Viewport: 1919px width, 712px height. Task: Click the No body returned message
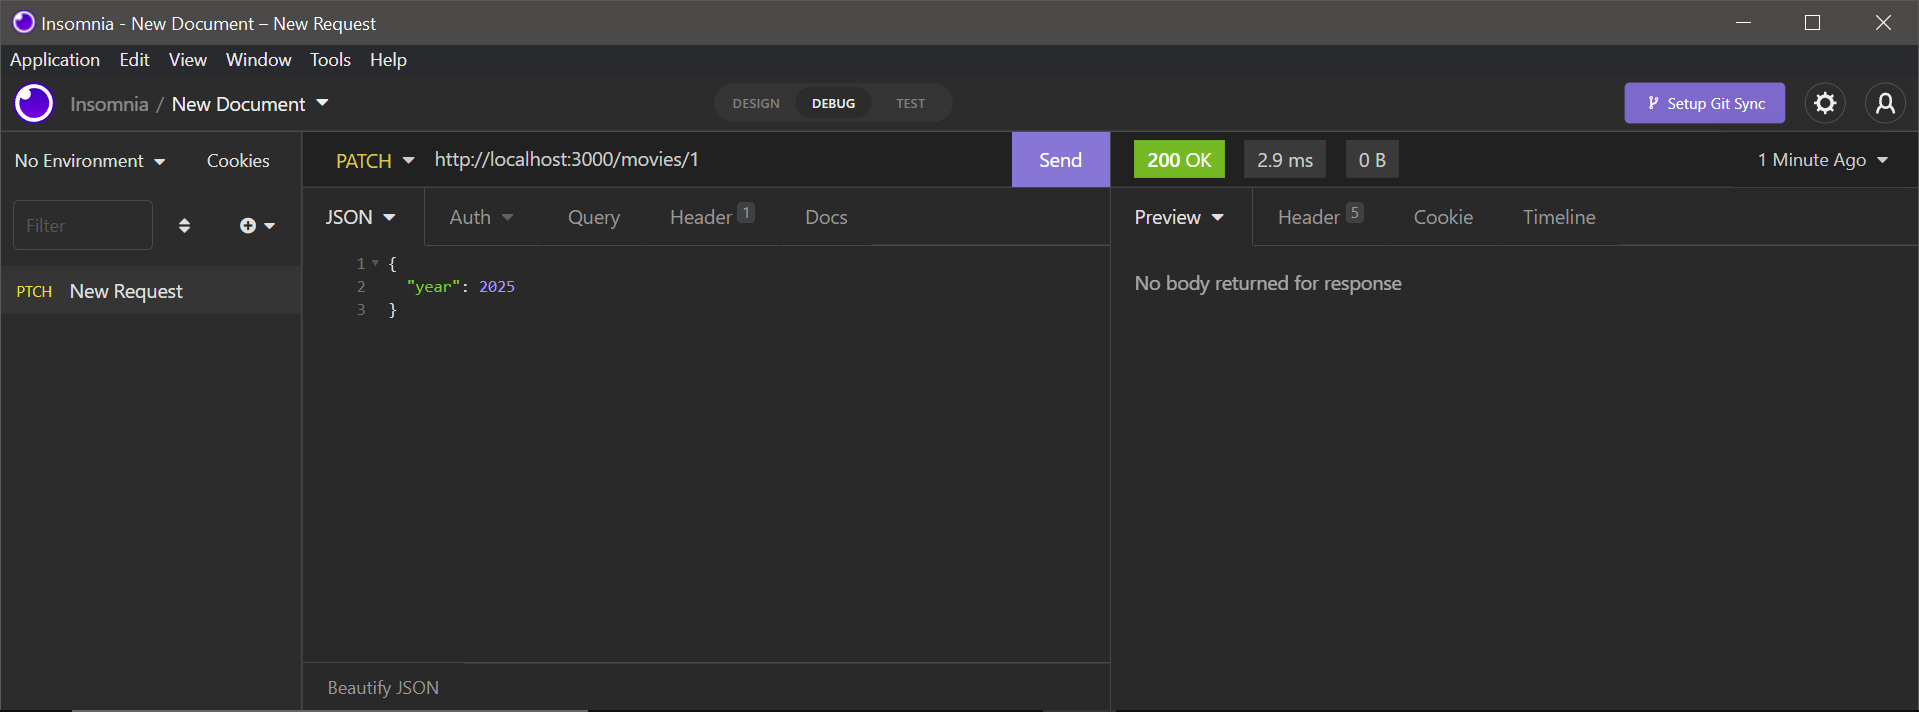1268,284
